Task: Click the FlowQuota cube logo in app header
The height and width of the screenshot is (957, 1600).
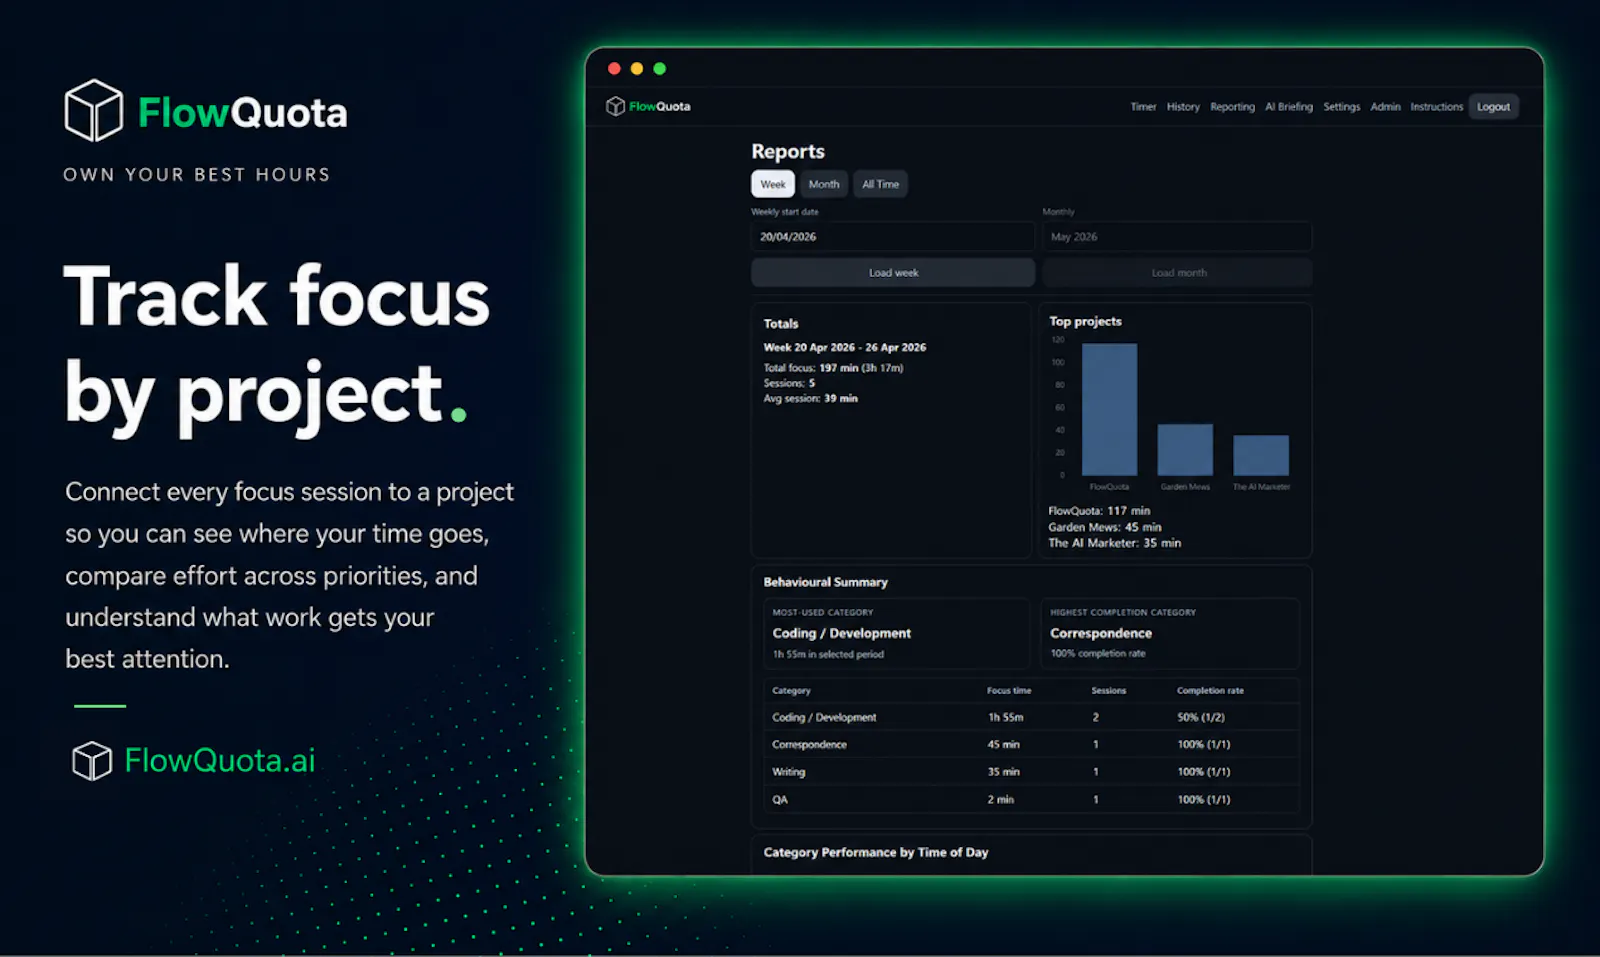Action: [x=615, y=106]
